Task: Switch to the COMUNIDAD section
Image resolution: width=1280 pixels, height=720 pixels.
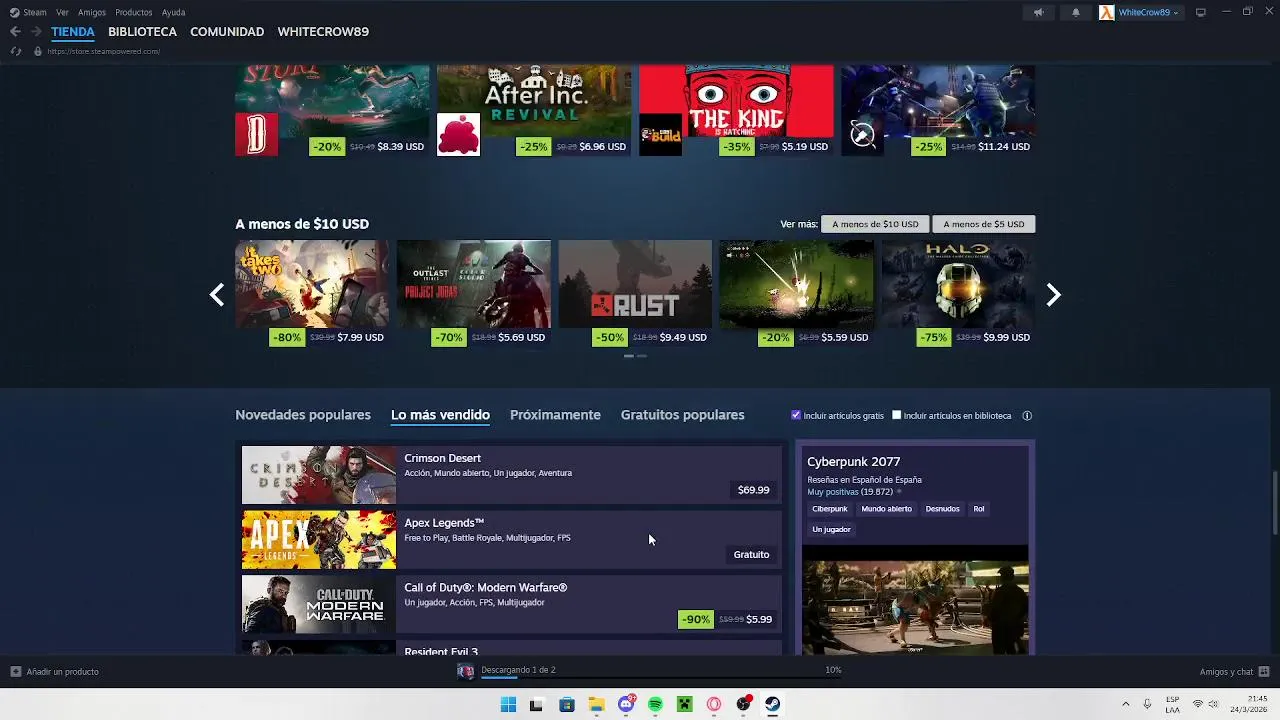Action: (x=227, y=32)
